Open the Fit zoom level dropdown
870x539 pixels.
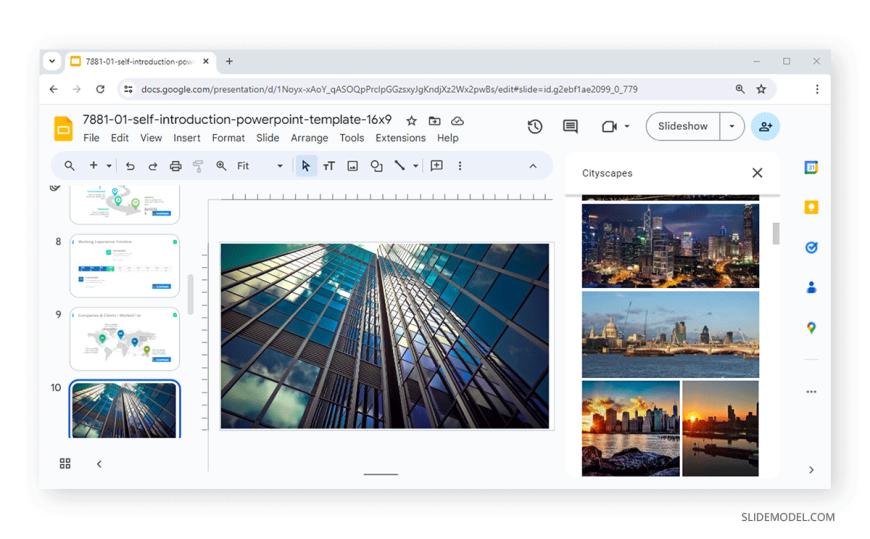[260, 166]
